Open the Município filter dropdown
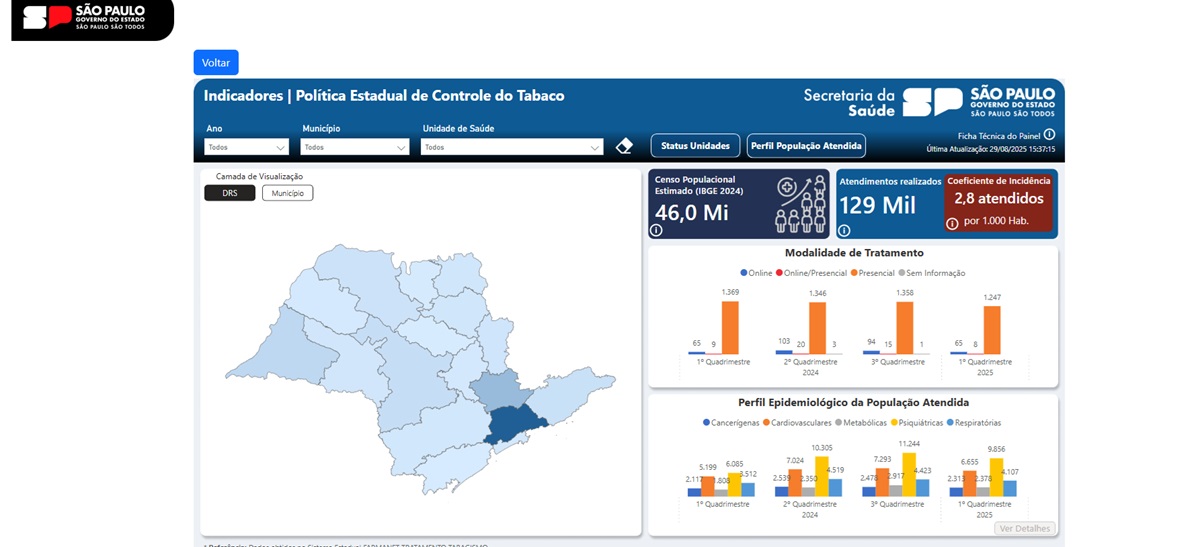 click(355, 147)
